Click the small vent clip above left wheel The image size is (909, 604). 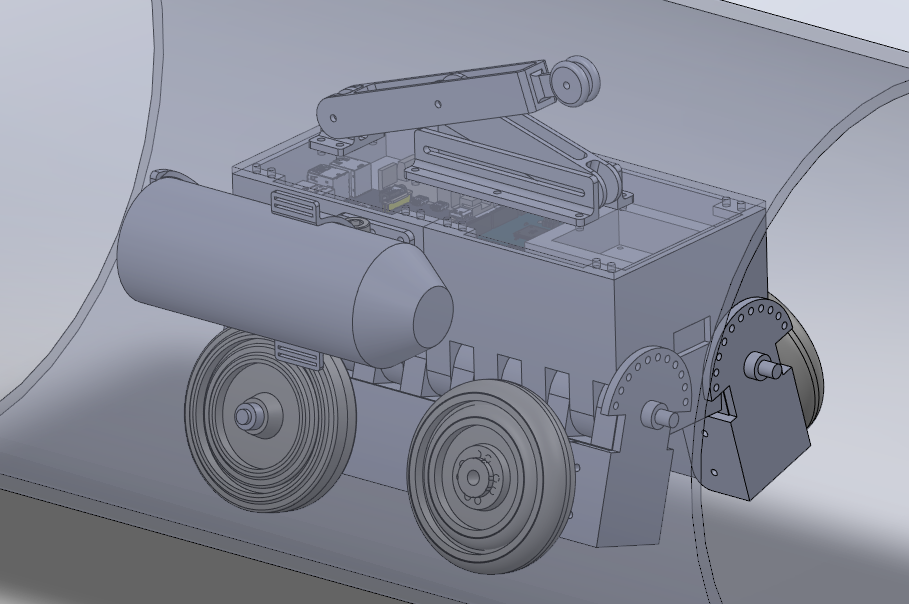(298, 355)
